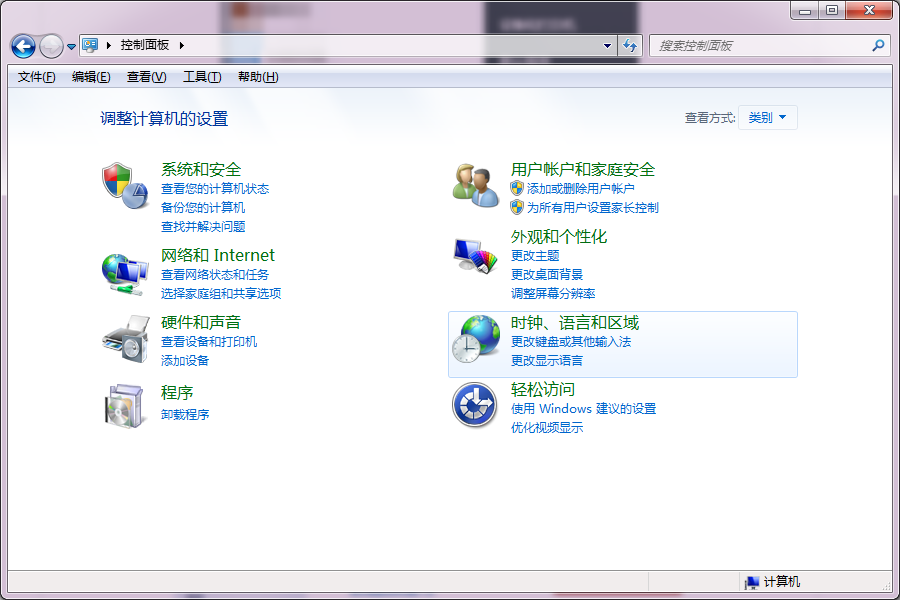Select the 硬件和声音 printer icon
The width and height of the screenshot is (900, 600).
click(x=125, y=339)
